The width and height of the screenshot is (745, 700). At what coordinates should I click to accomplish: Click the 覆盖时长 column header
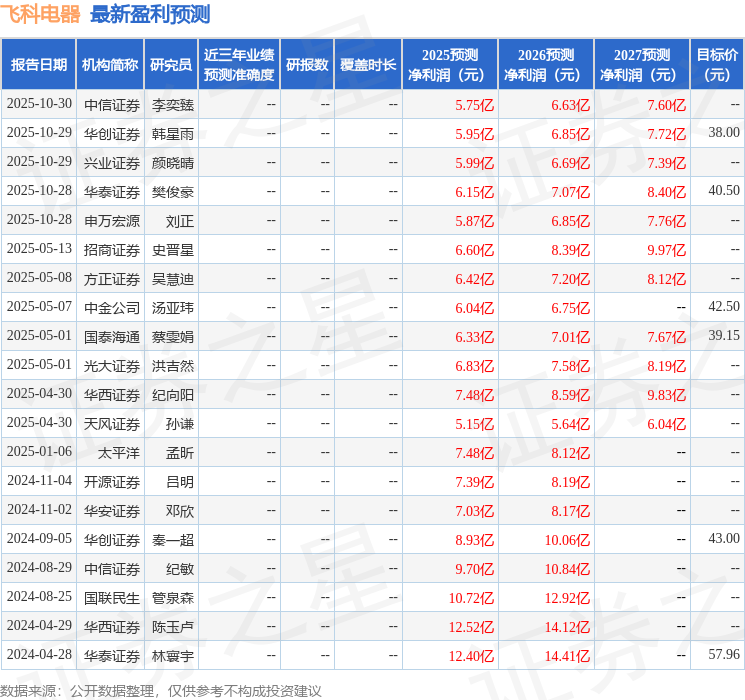(x=368, y=65)
